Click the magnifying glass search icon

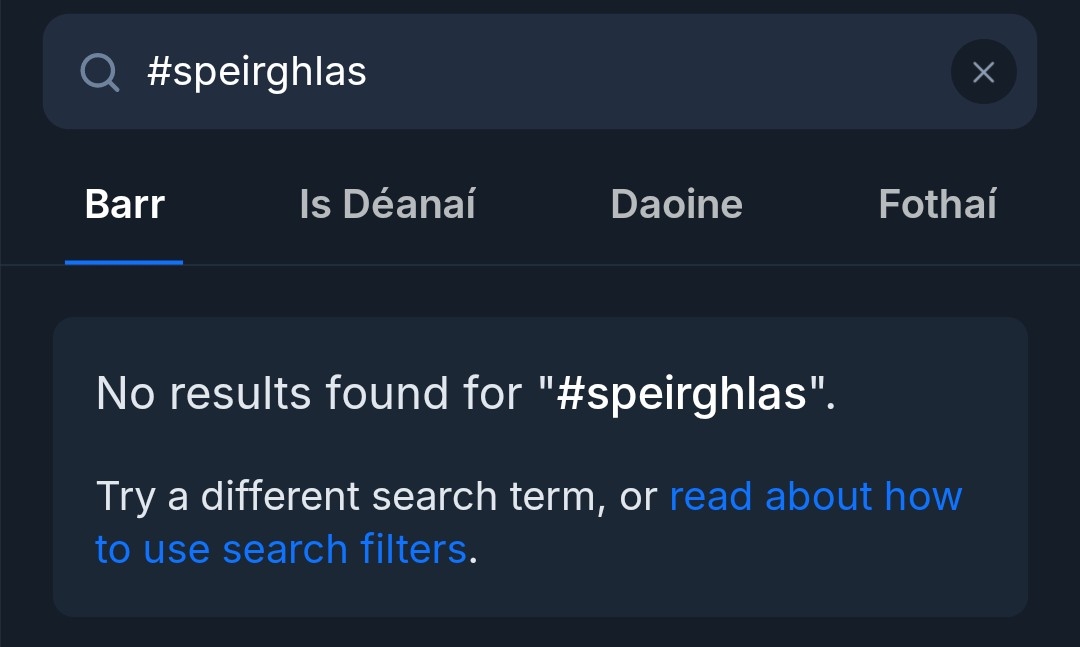[100, 72]
